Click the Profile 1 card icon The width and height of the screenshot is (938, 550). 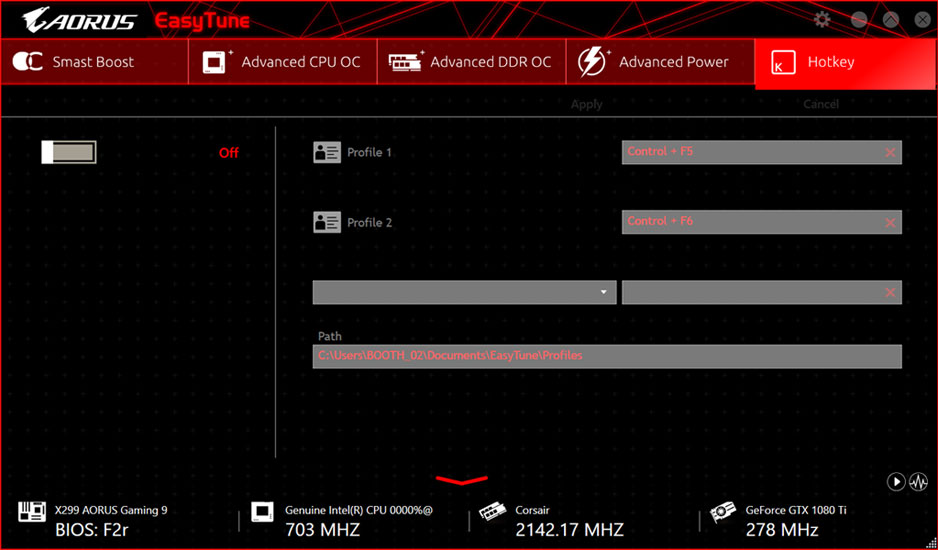point(327,153)
